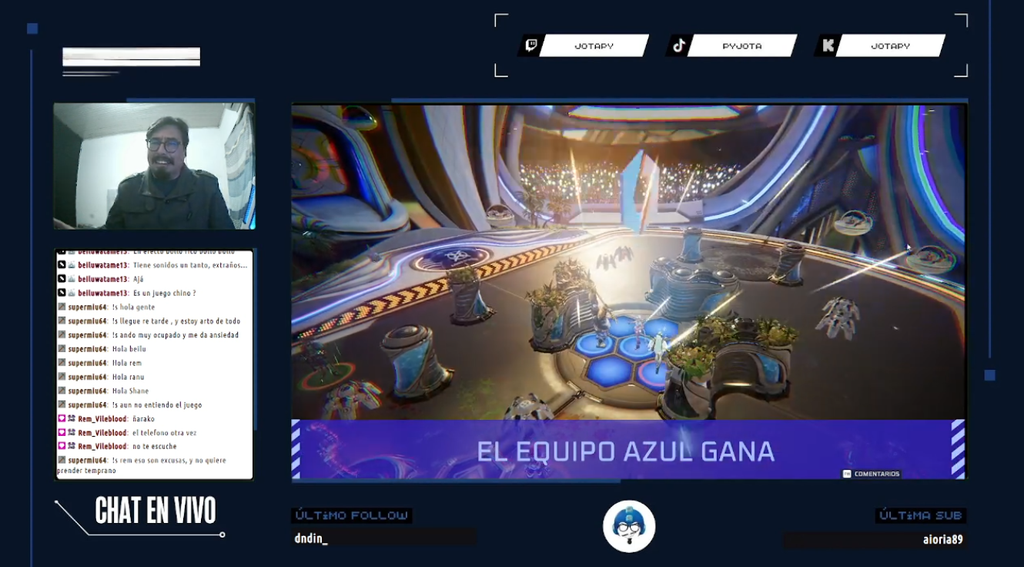Image resolution: width=1024 pixels, height=567 pixels.
Task: Click message 'no te escuche'
Action: pos(154,446)
